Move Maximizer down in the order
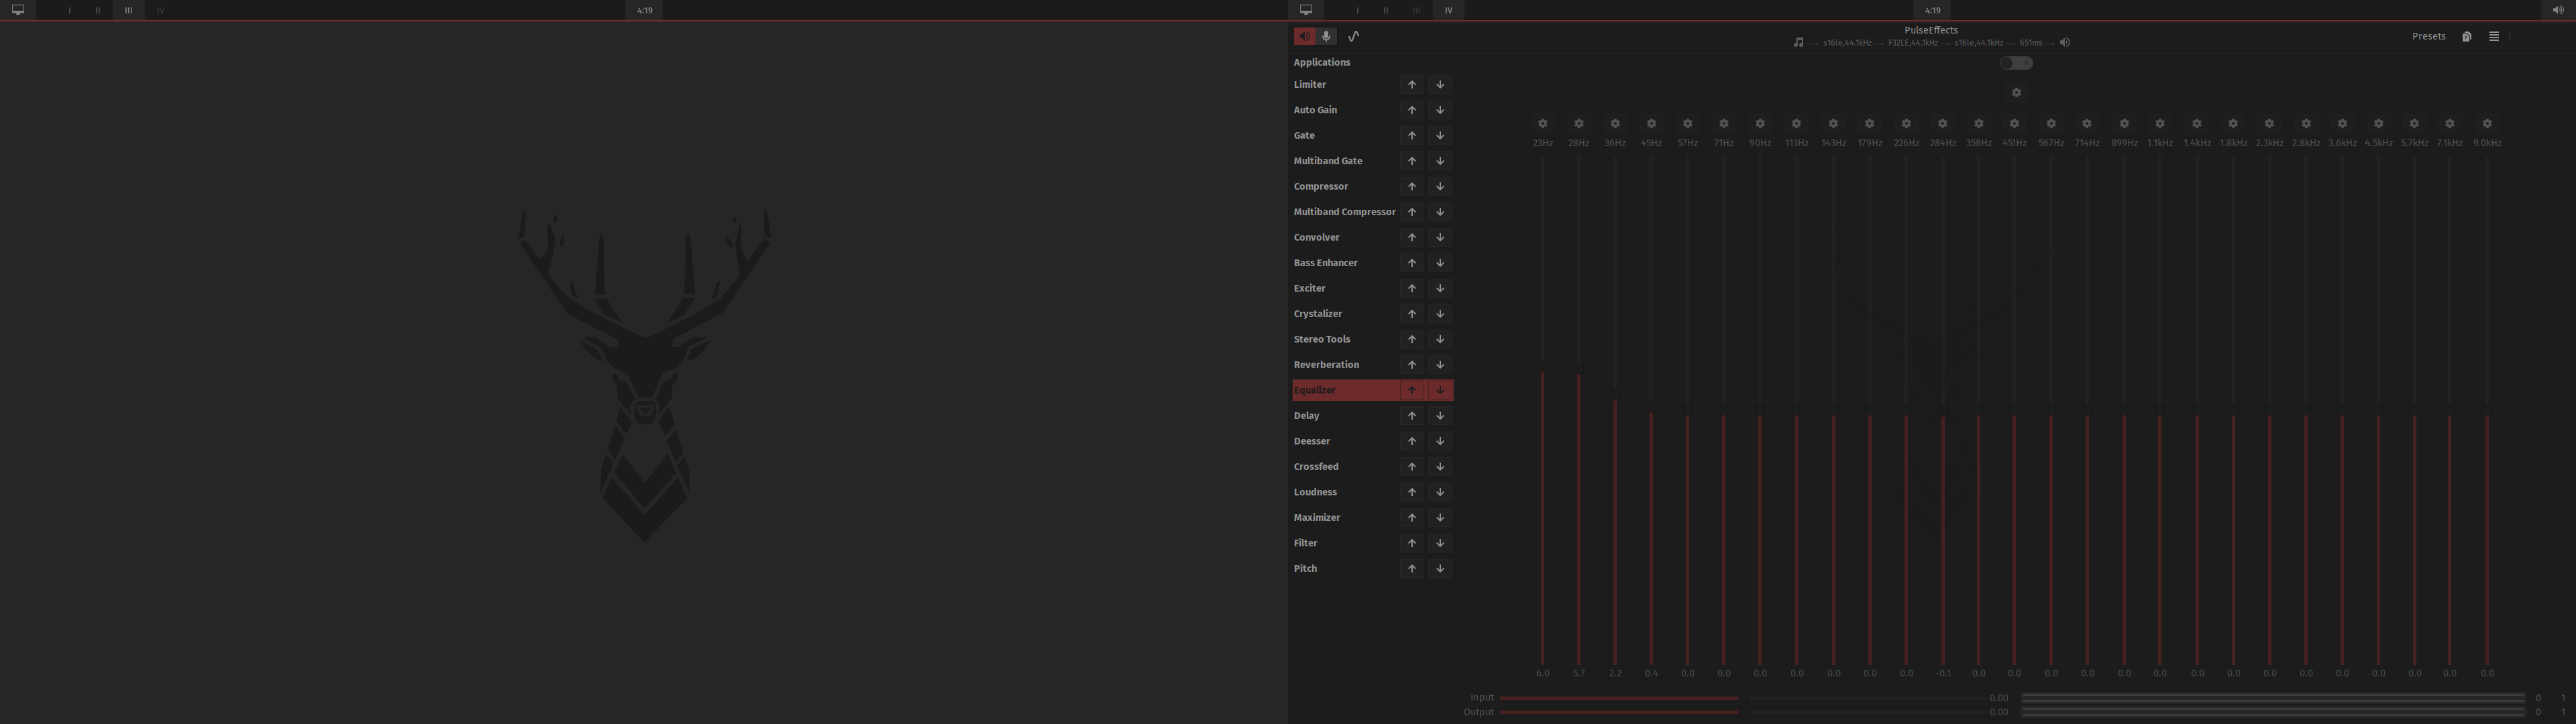 point(1440,518)
